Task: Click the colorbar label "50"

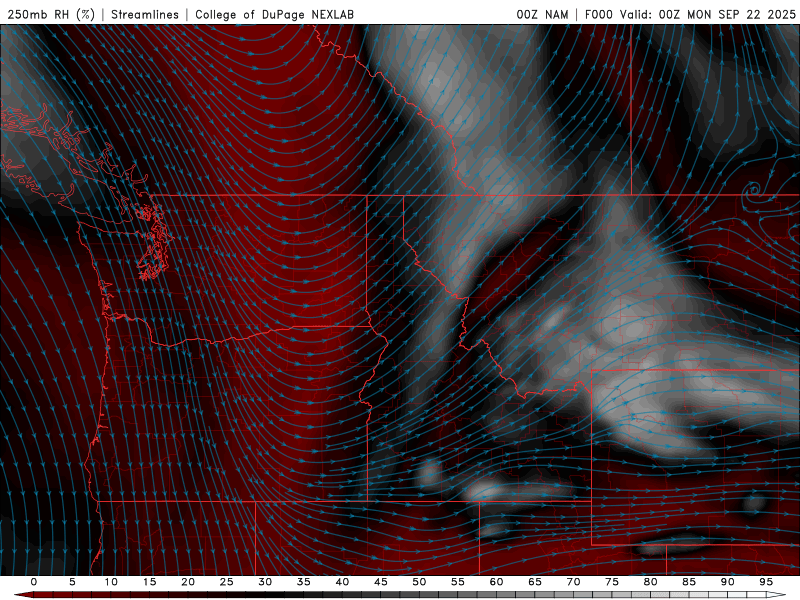Action: [x=419, y=582]
